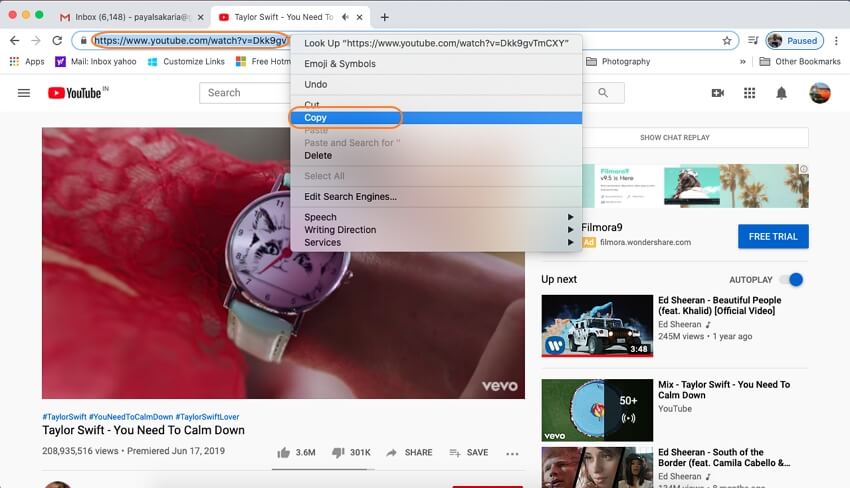The width and height of the screenshot is (850, 488).
Task: Open the notifications bell
Action: [781, 93]
